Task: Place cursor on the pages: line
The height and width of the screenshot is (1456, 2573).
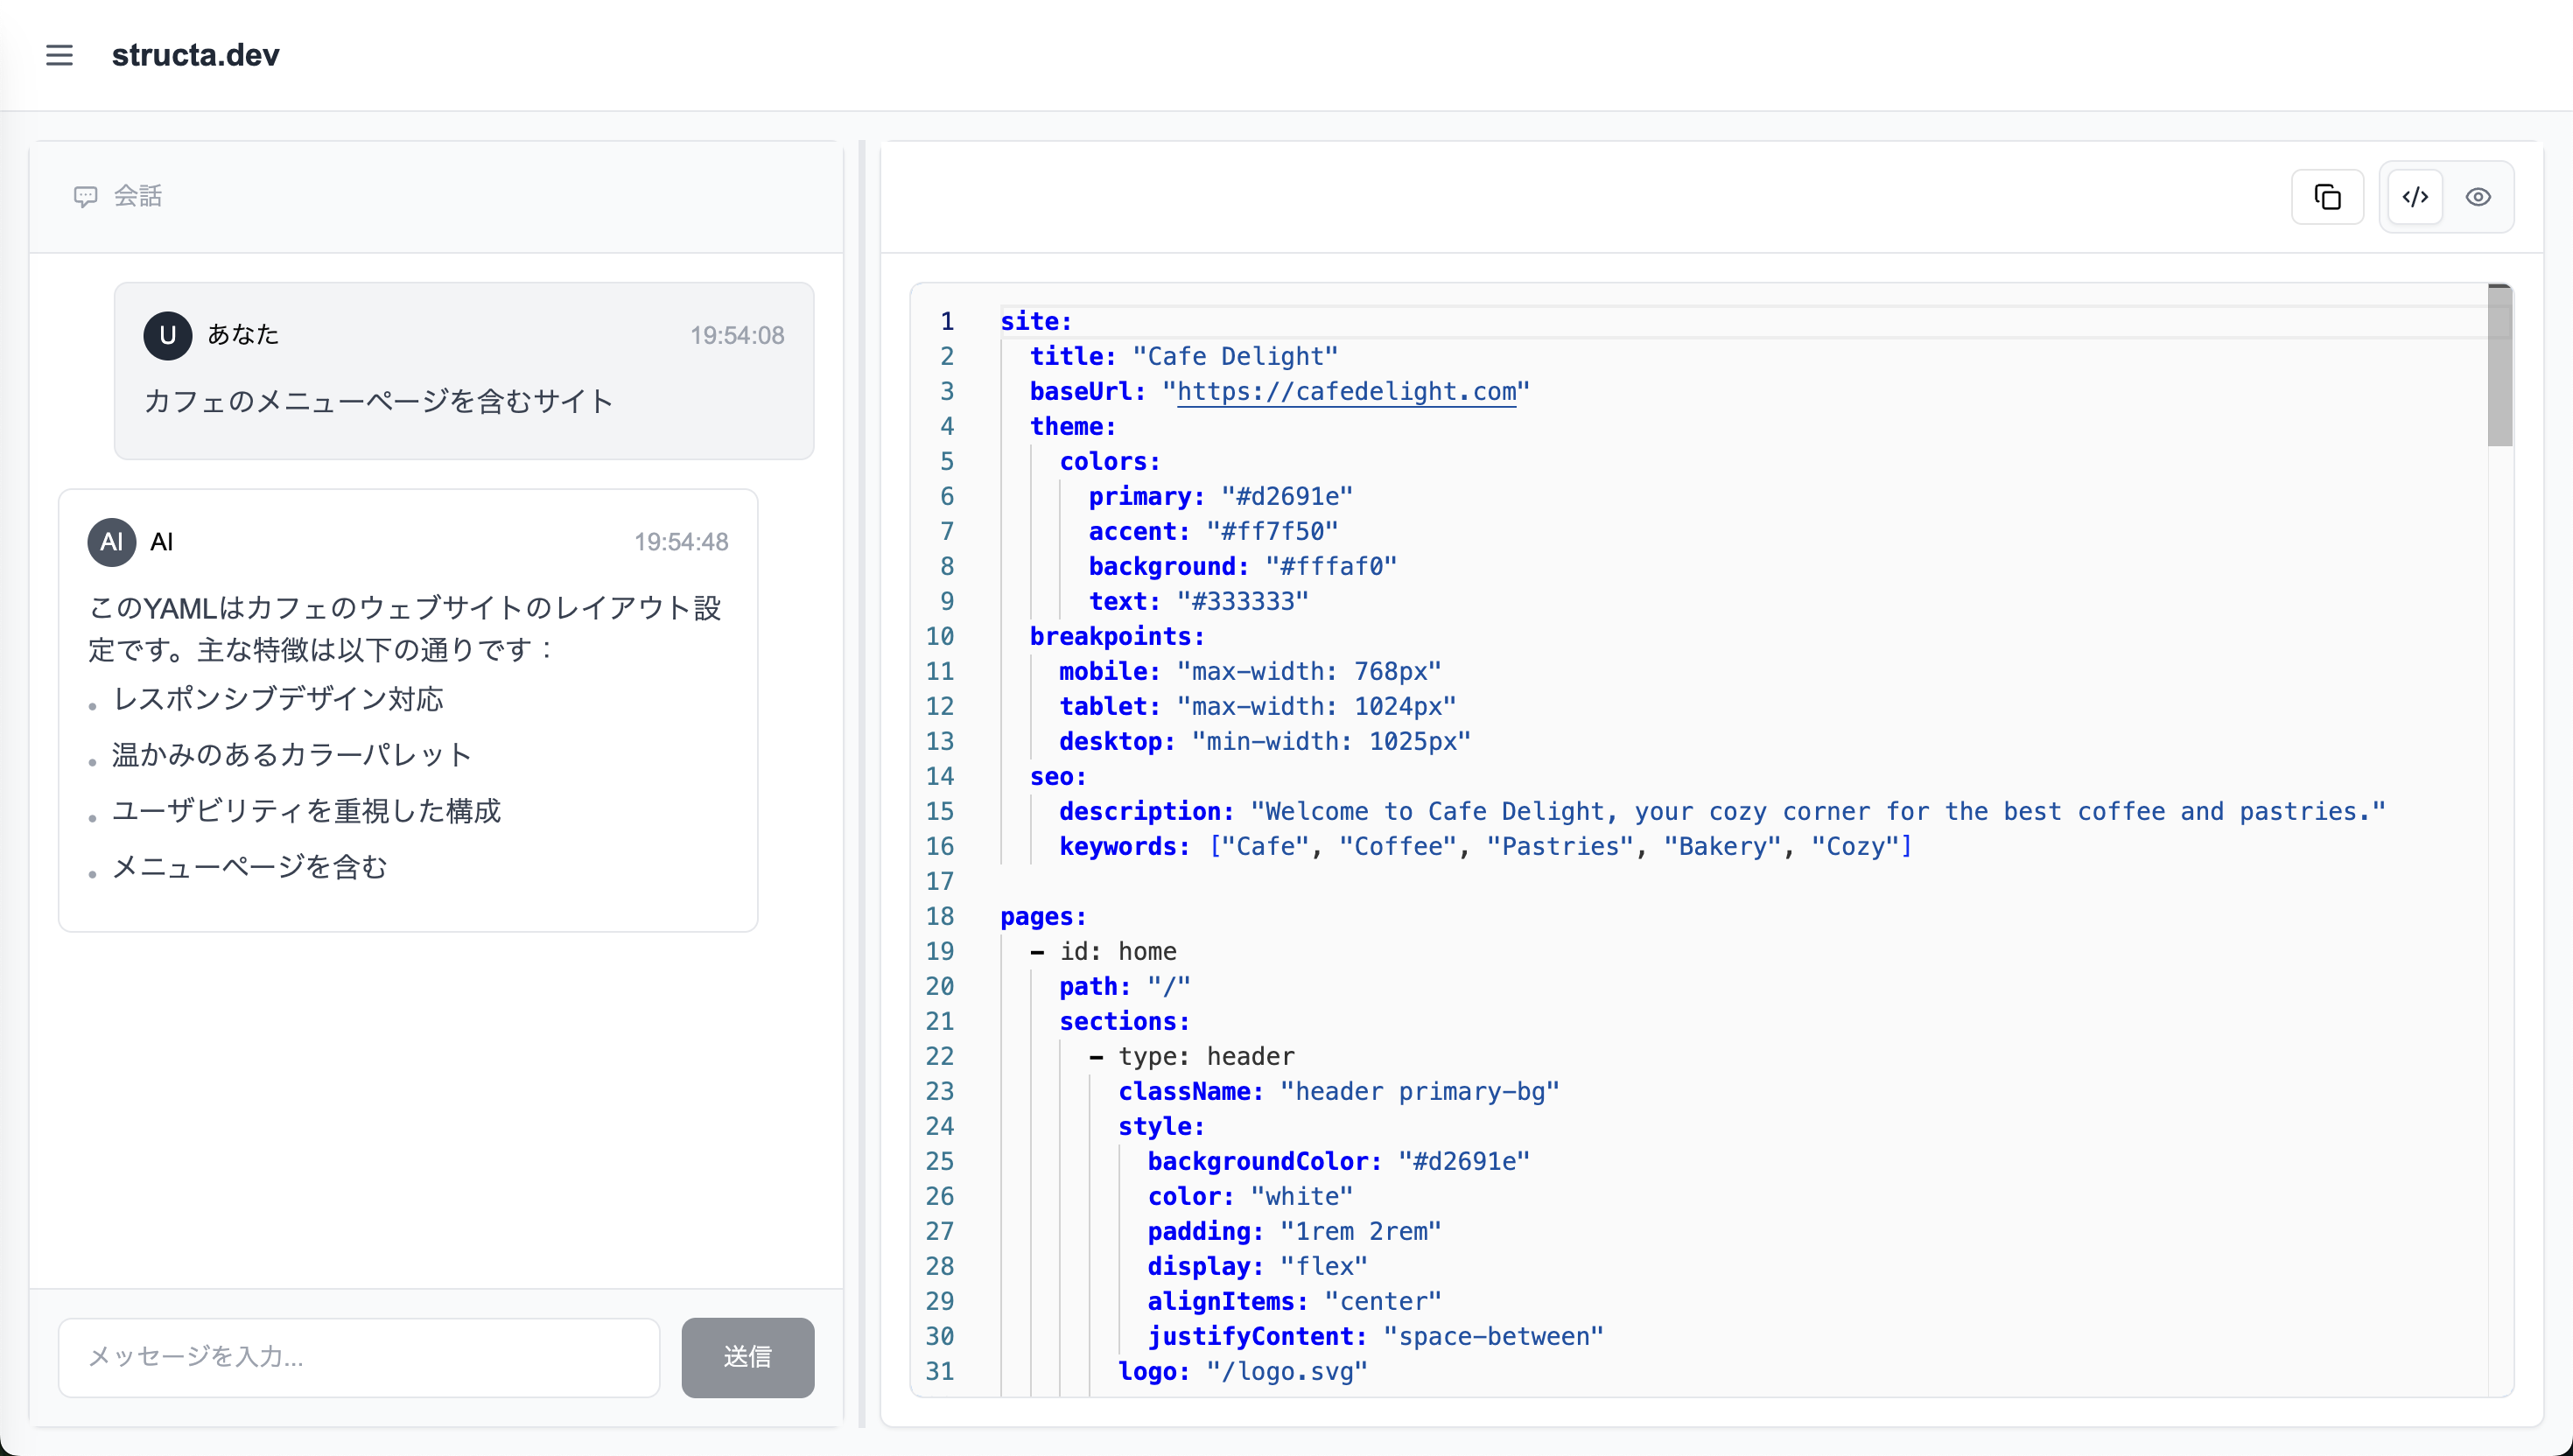Action: click(x=1042, y=916)
